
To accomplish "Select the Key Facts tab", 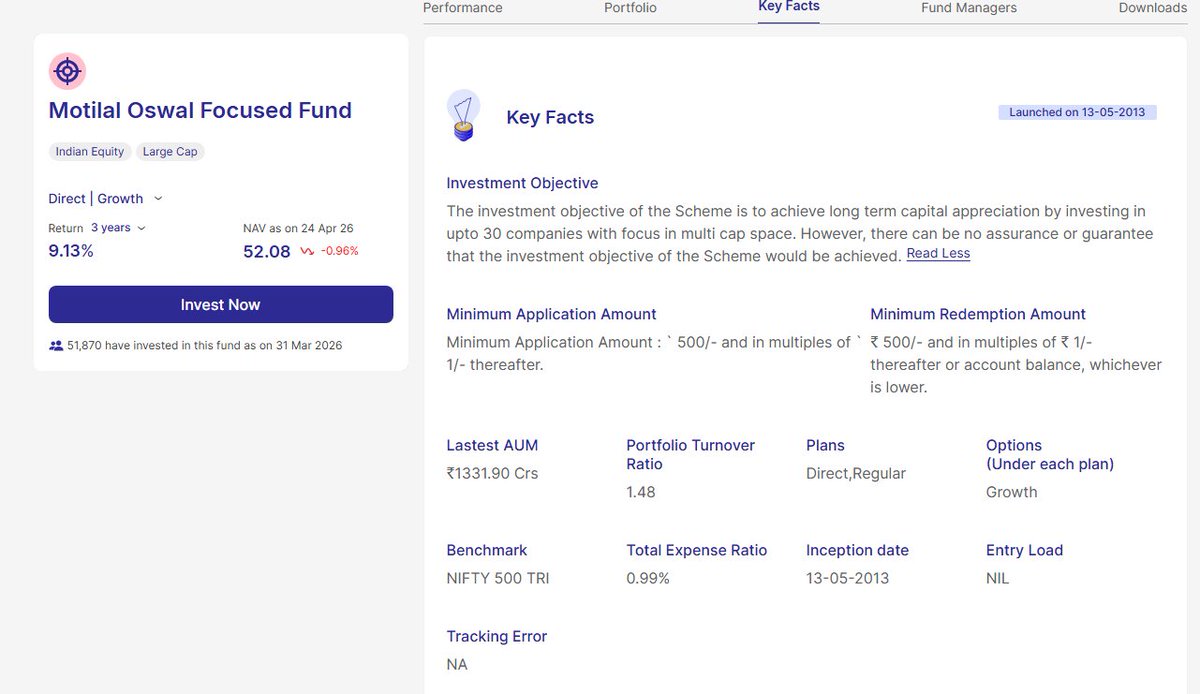I will (789, 7).
